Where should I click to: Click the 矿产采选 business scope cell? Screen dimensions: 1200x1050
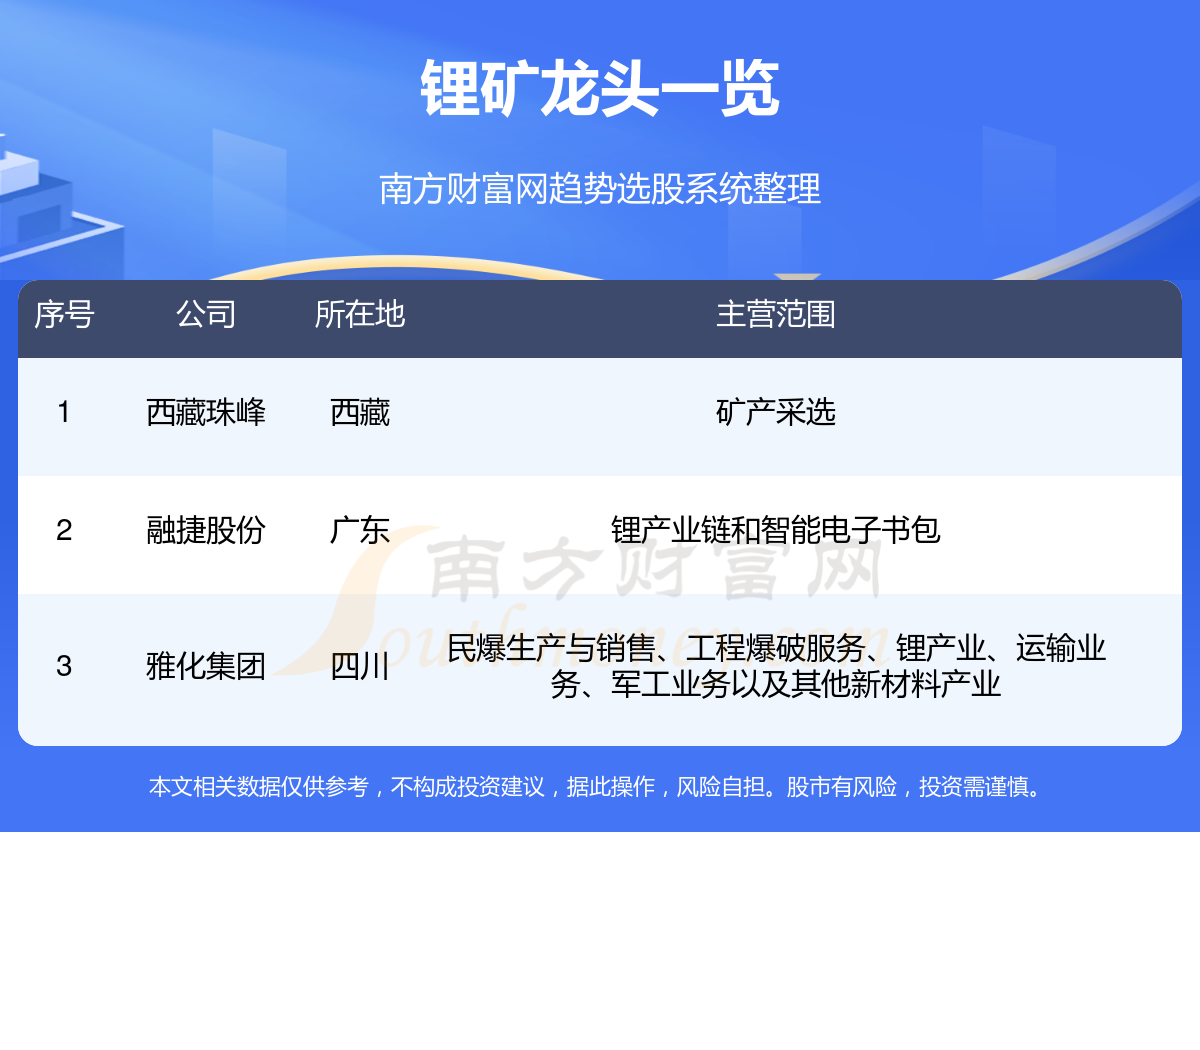[776, 412]
